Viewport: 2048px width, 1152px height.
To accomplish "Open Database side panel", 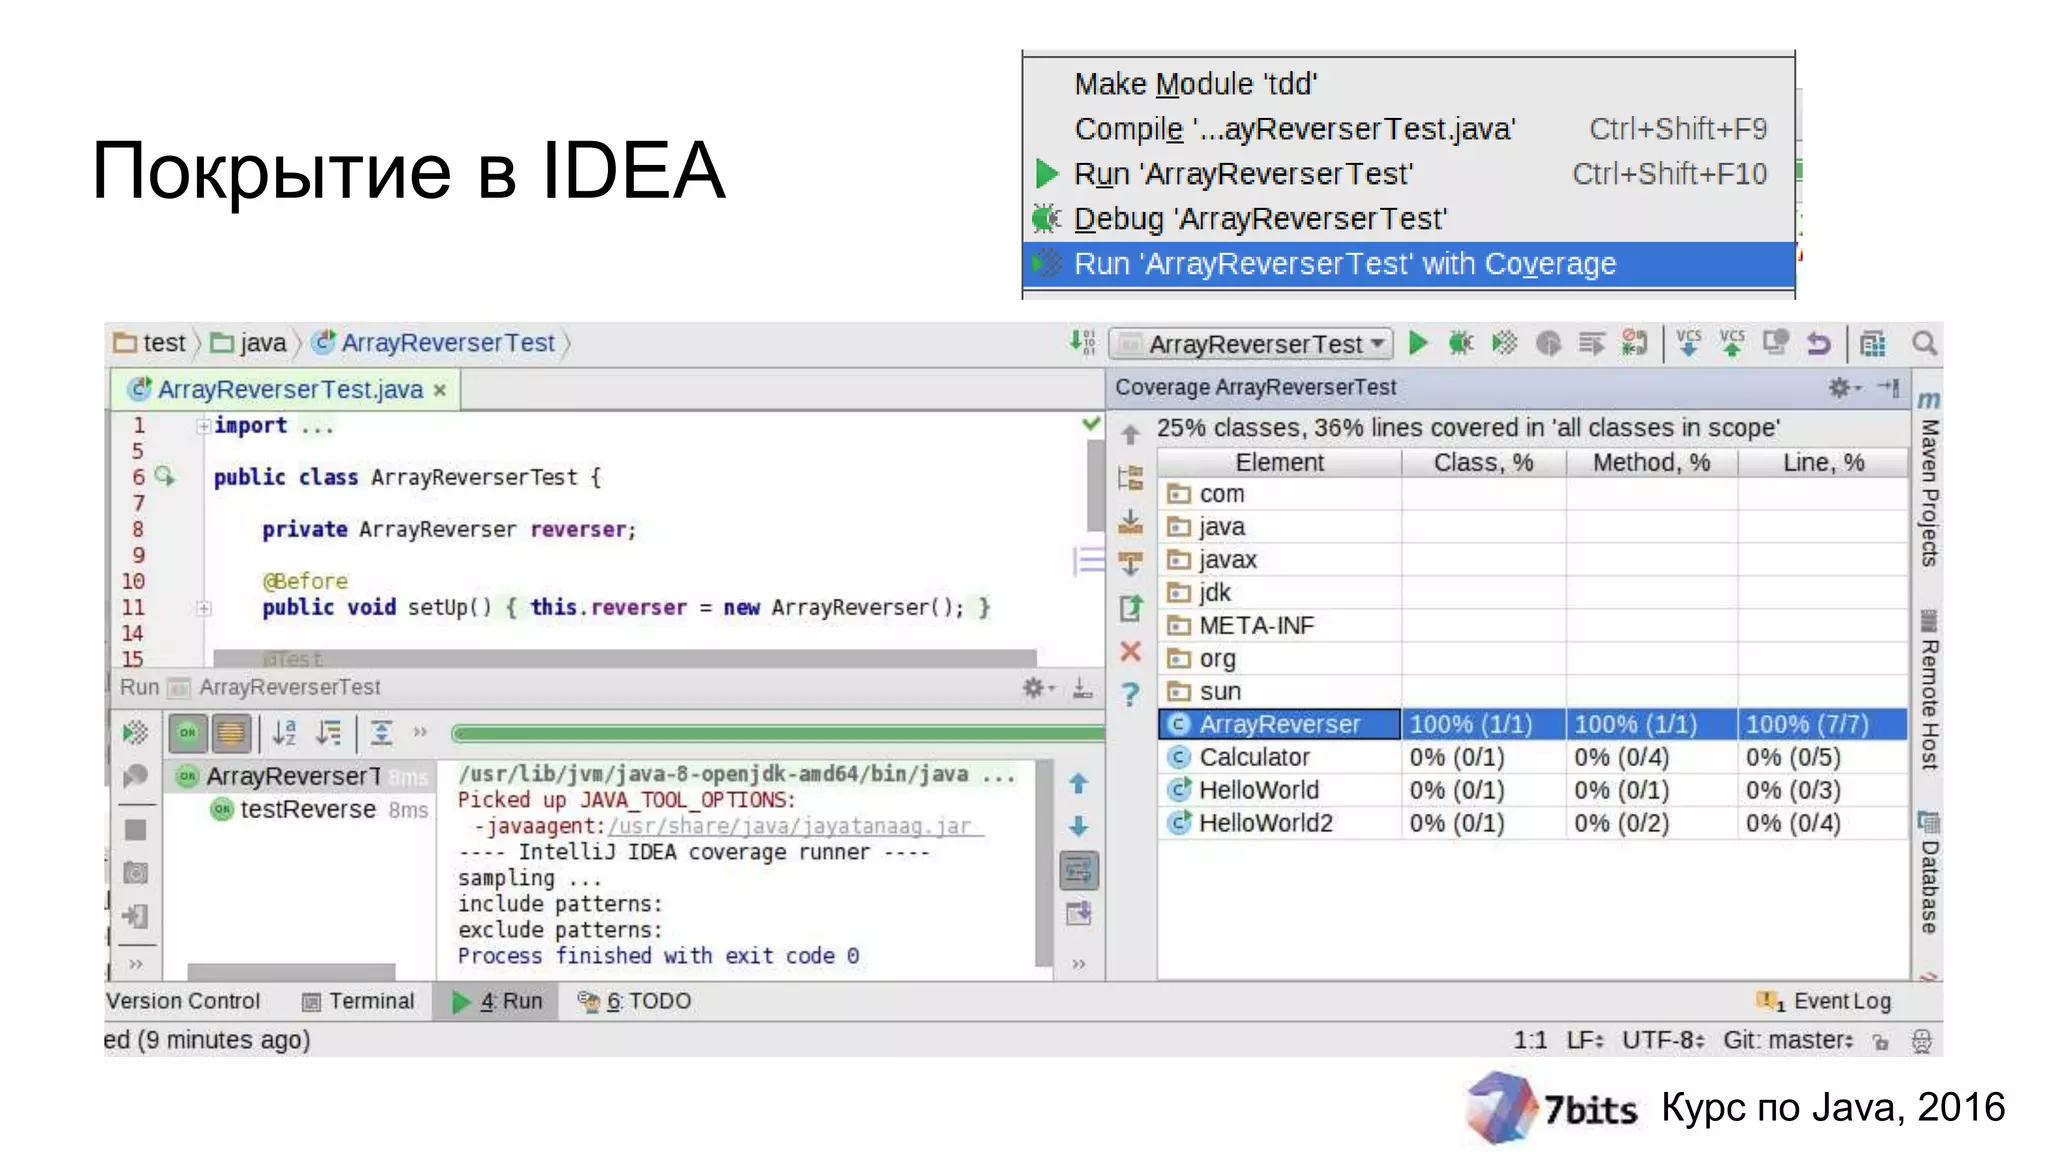I will 1928,873.
